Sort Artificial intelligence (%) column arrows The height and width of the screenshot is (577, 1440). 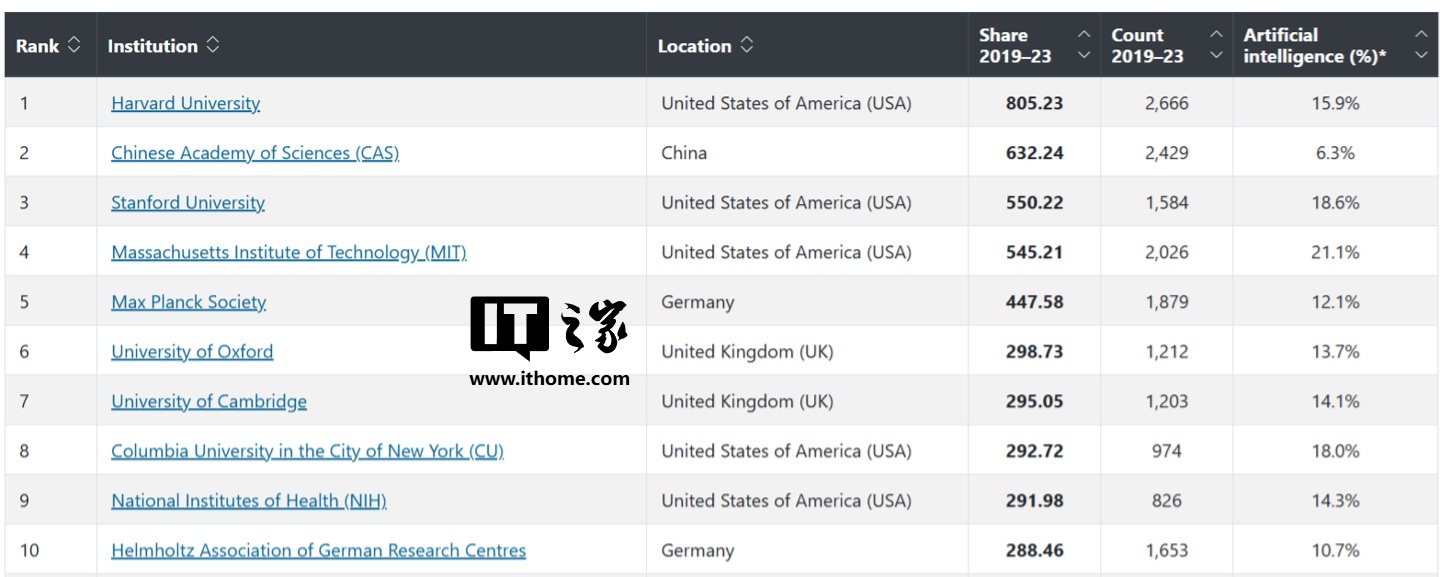pos(1421,45)
